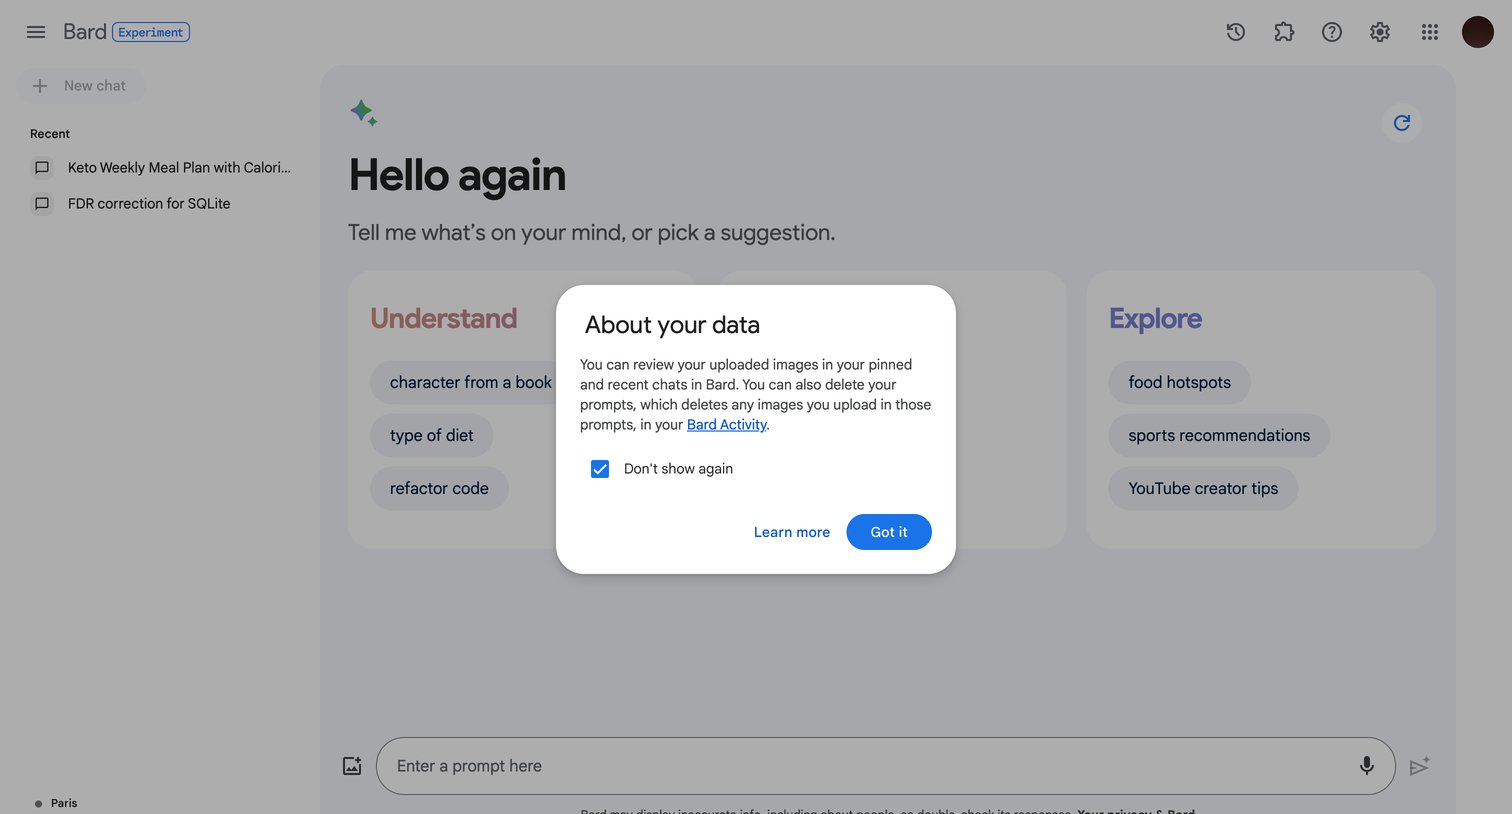Select the refactor code suggestion
Image resolution: width=1512 pixels, height=814 pixels.
pos(439,489)
